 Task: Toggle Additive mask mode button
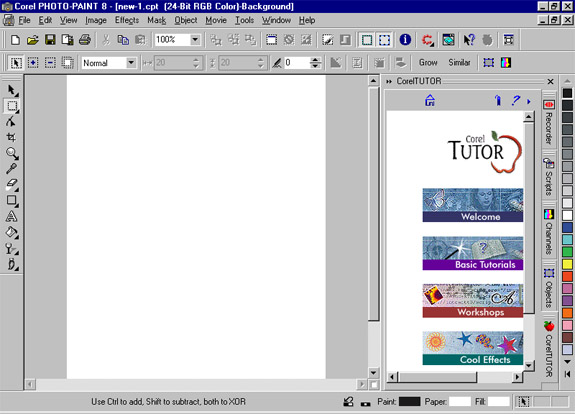33,63
